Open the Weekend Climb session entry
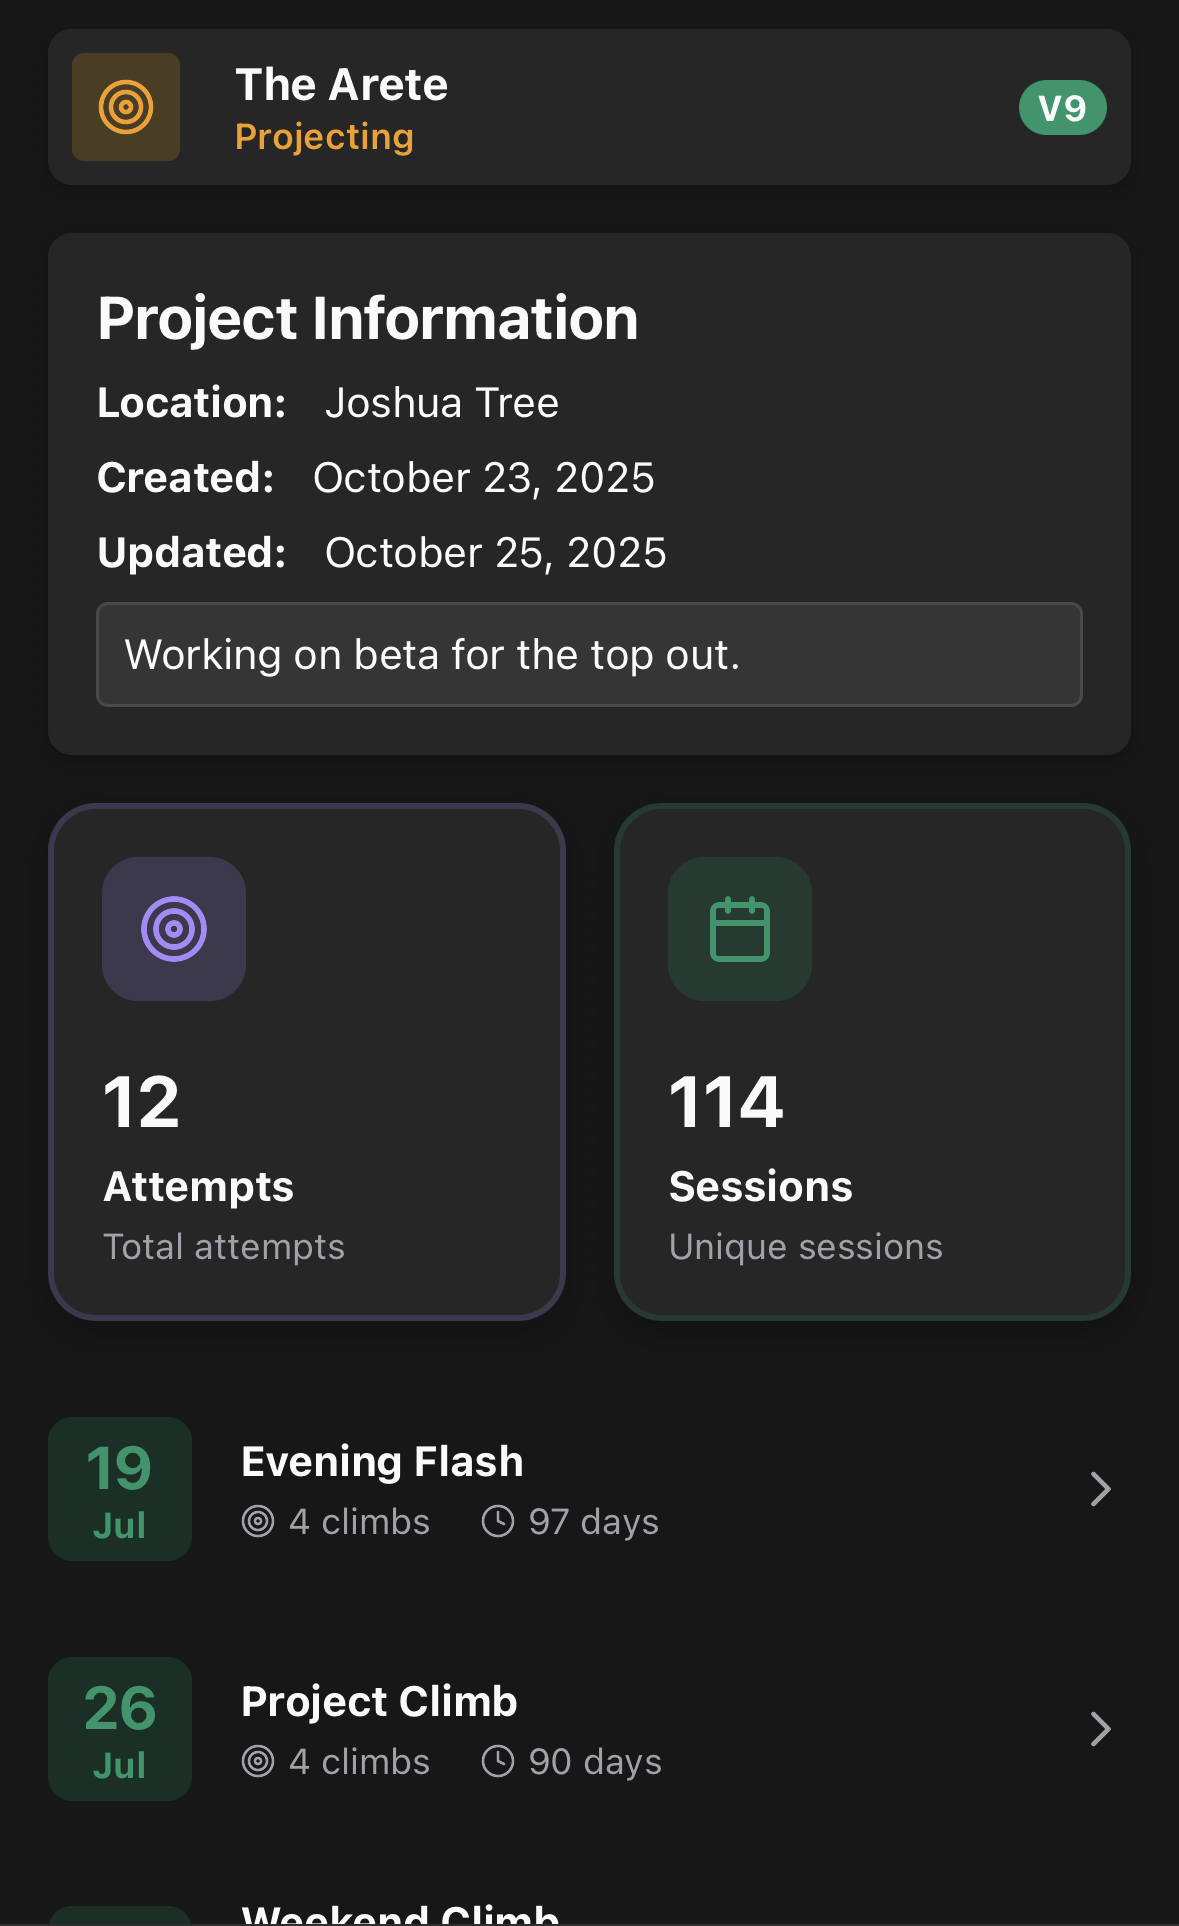1179x1926 pixels. tap(400, 1914)
